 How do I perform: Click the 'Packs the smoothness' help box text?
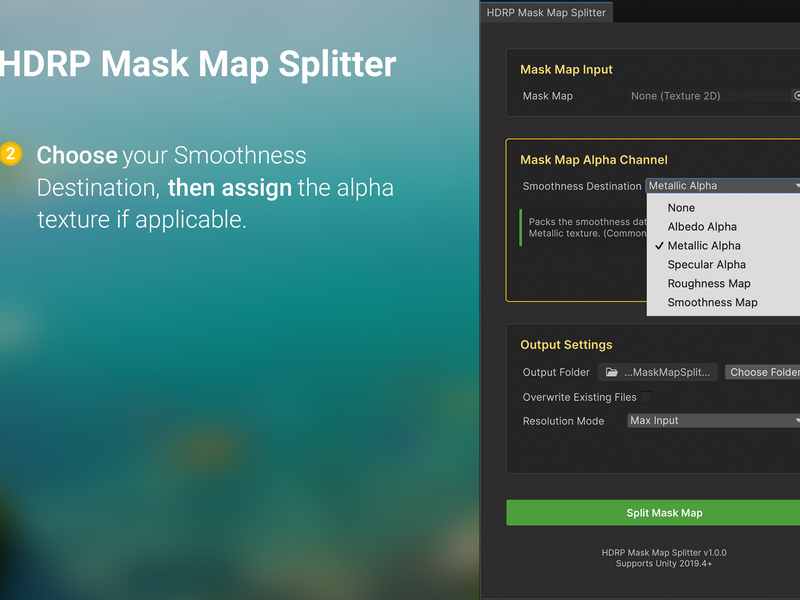[587, 228]
